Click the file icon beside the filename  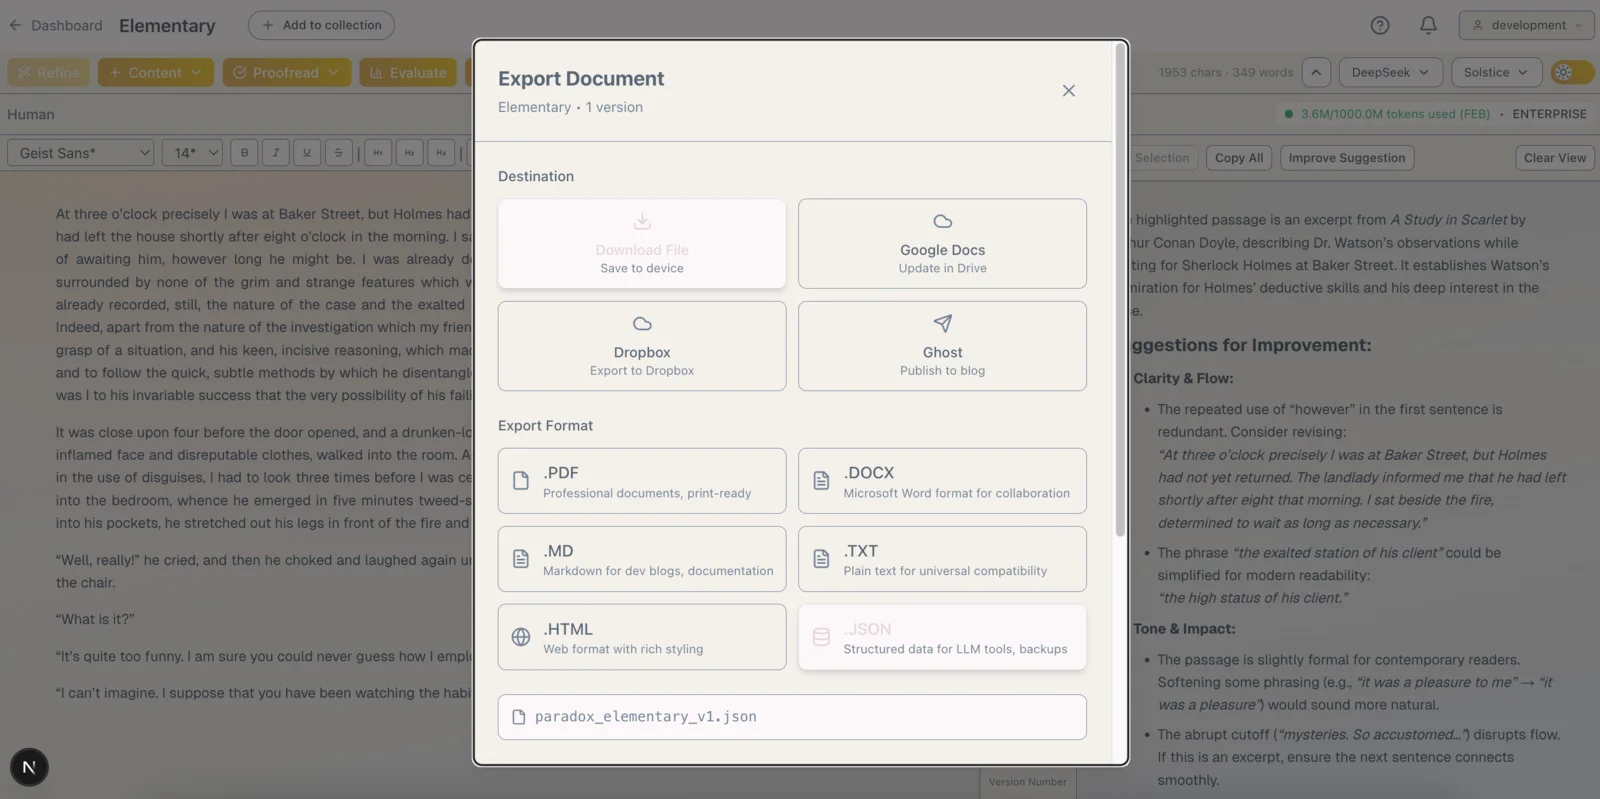(519, 717)
